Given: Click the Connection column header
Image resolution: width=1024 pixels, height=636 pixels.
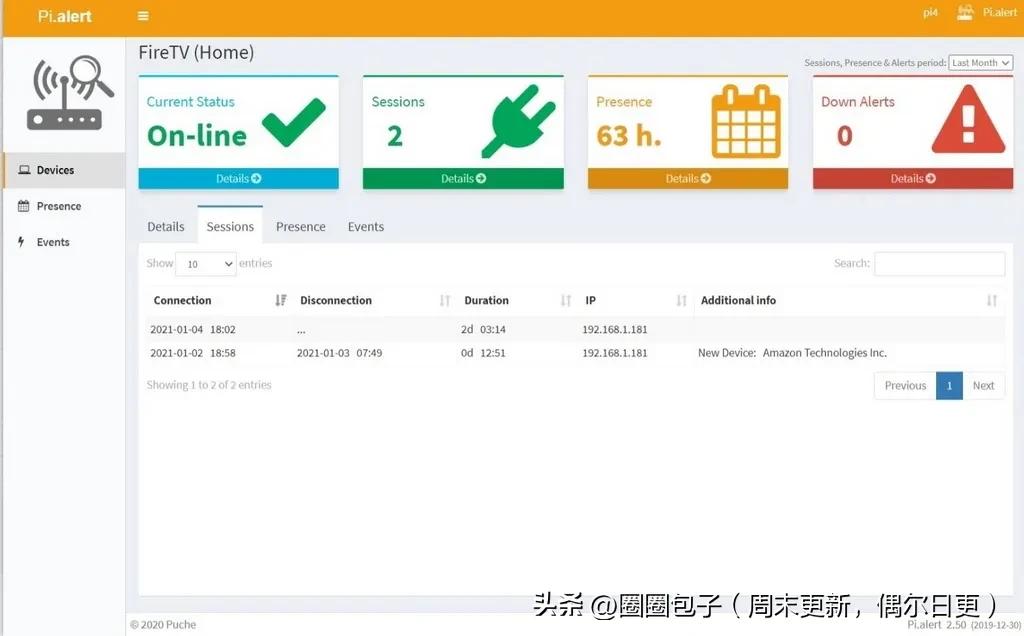Looking at the screenshot, I should pyautogui.click(x=182, y=300).
